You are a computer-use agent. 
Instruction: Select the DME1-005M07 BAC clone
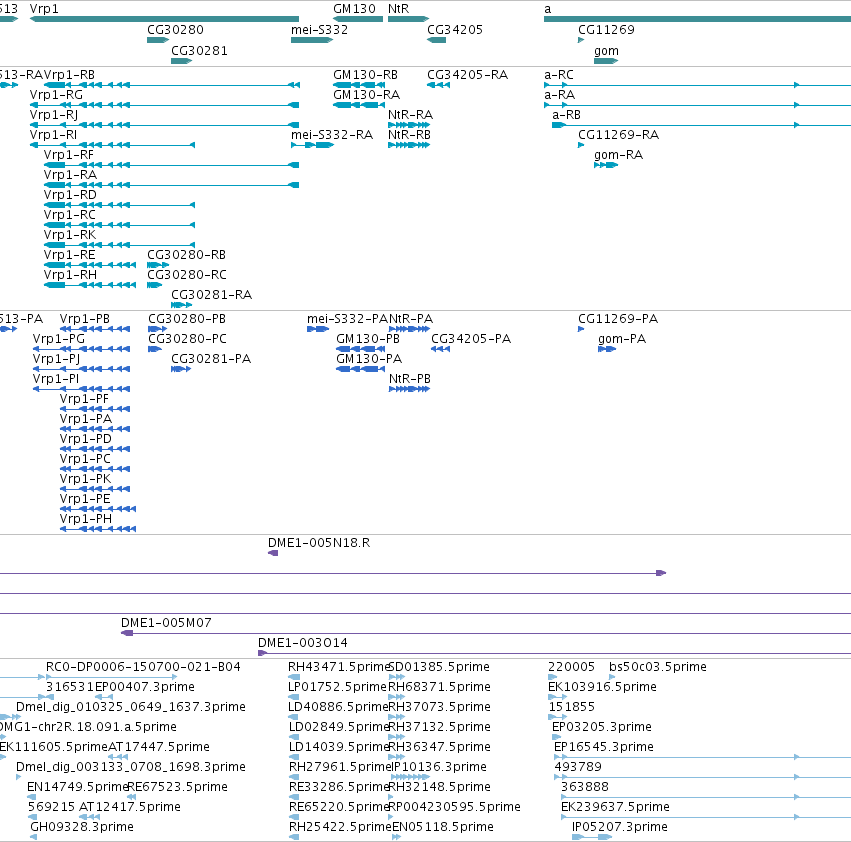click(x=486, y=633)
